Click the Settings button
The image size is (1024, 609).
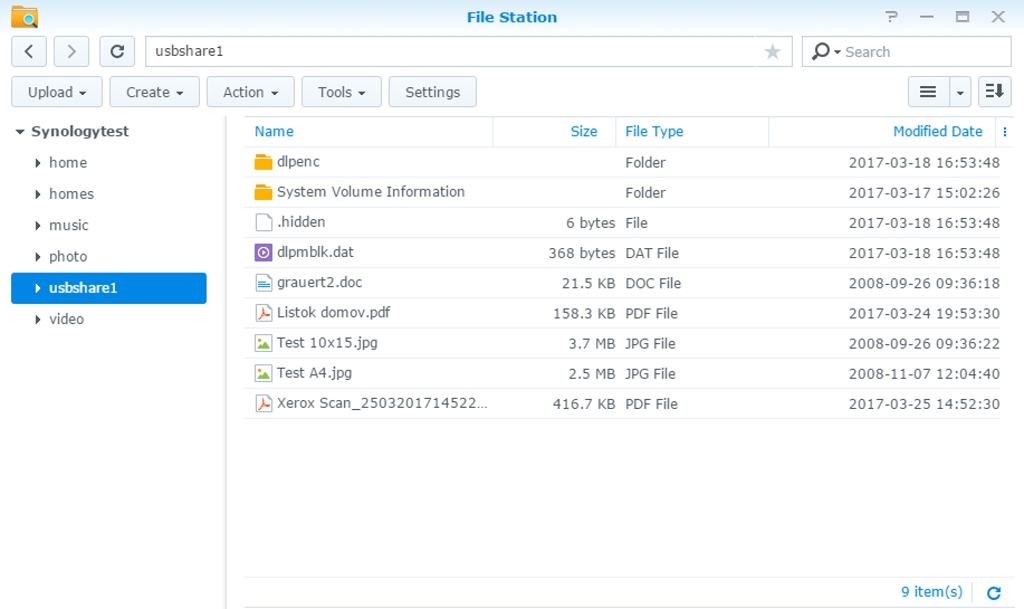coord(432,92)
